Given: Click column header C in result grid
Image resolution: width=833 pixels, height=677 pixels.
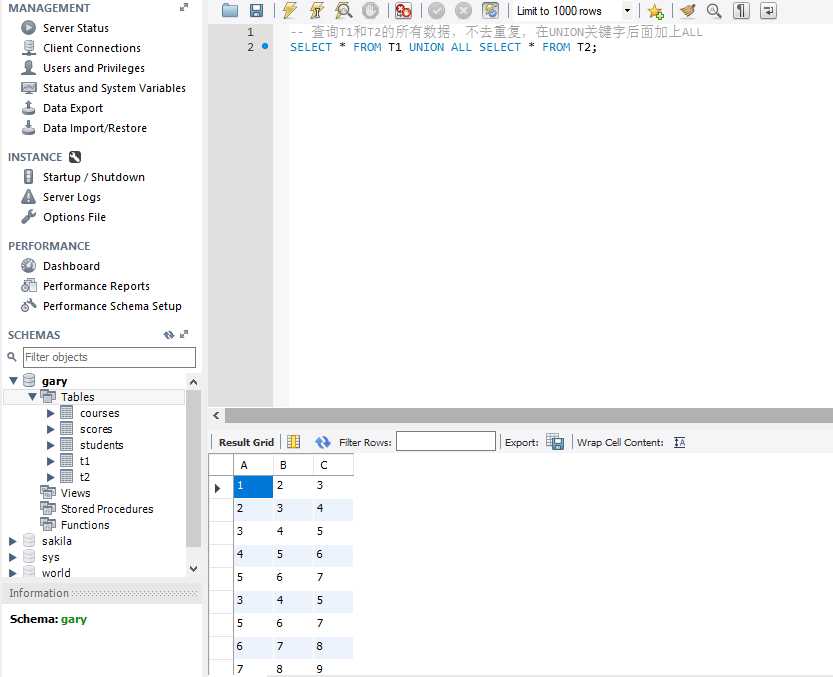Looking at the screenshot, I should (x=333, y=465).
